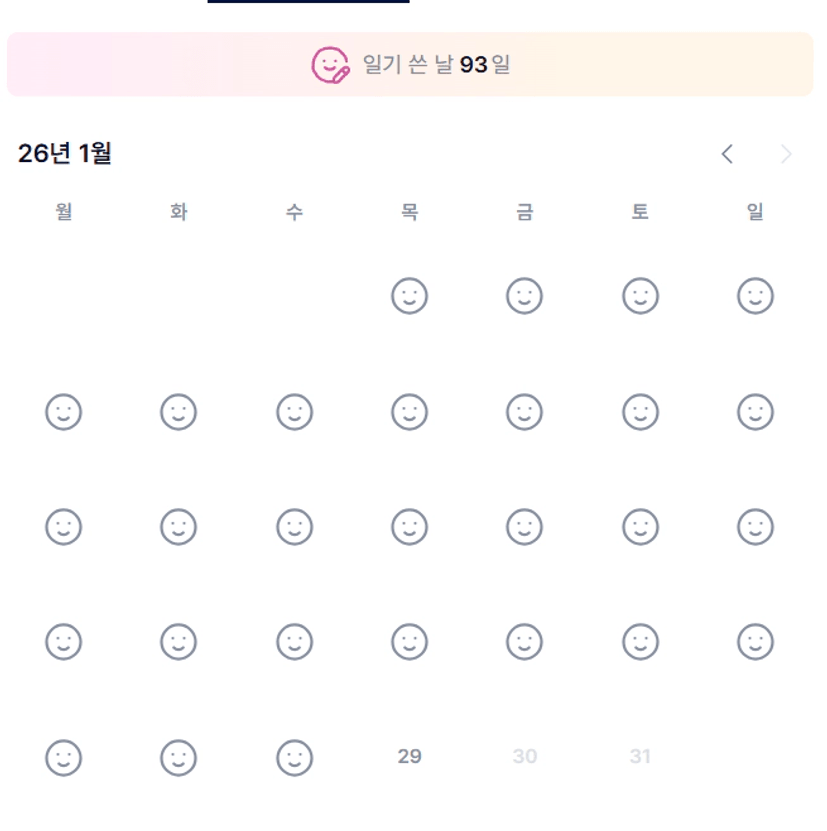827x831 pixels.
Task: Click the next month arrow
Action: pyautogui.click(x=787, y=154)
